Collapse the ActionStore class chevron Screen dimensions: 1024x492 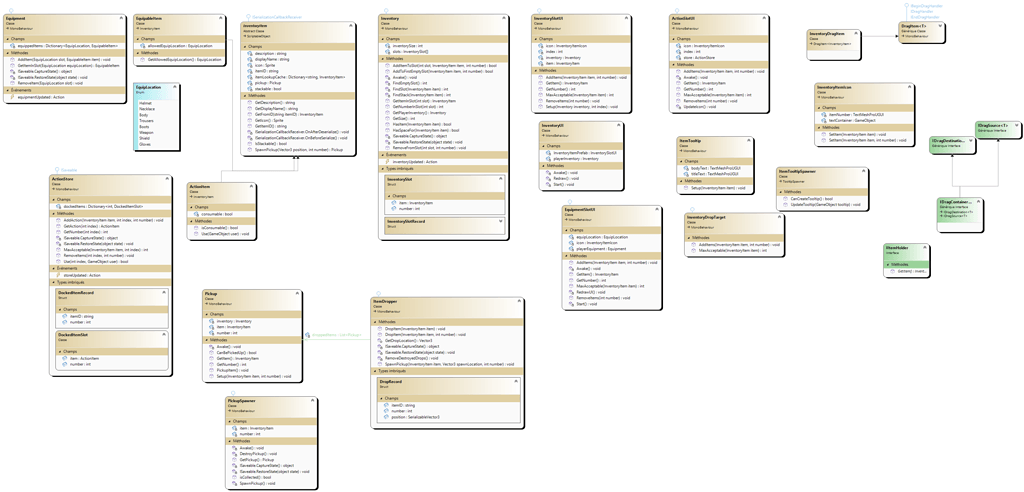tap(167, 178)
